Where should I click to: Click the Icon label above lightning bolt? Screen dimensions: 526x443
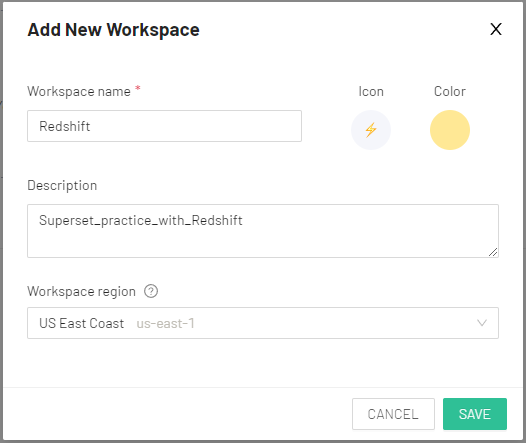coord(371,92)
